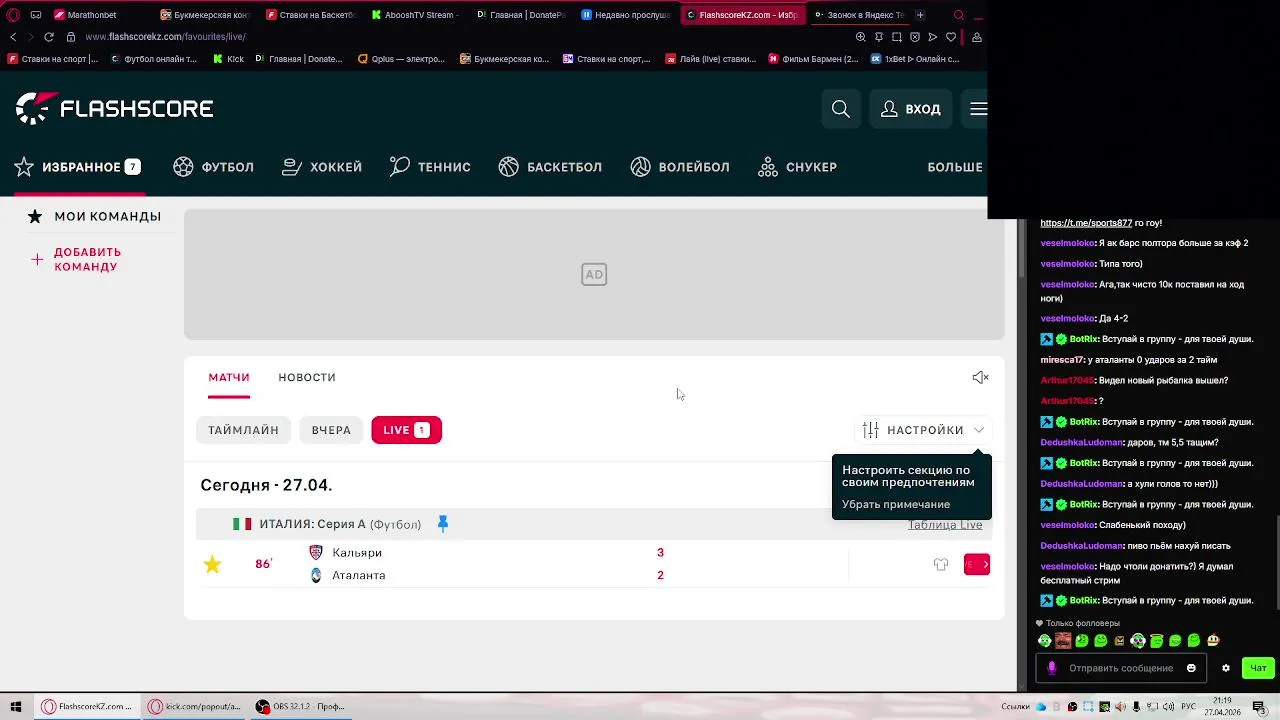Click the ВХОД login button
Screen dimensions: 1280x720
click(910, 109)
